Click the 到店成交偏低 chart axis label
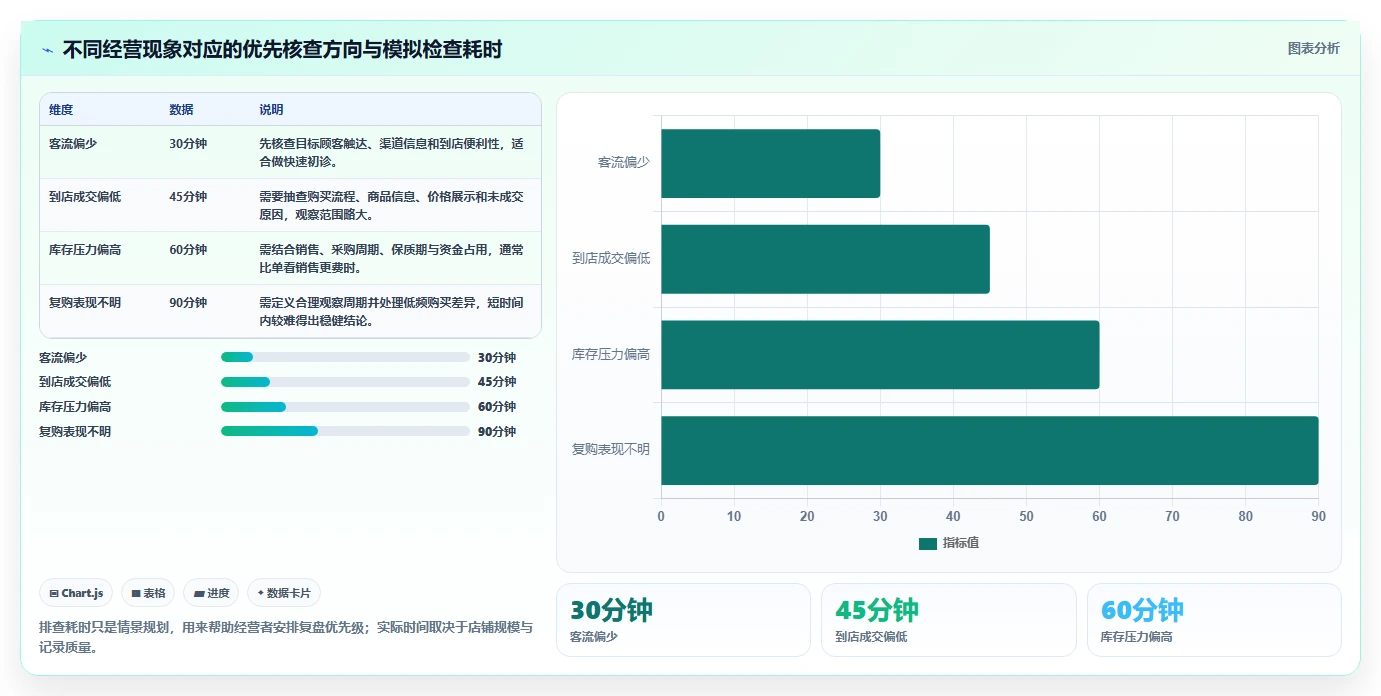 (x=611, y=258)
